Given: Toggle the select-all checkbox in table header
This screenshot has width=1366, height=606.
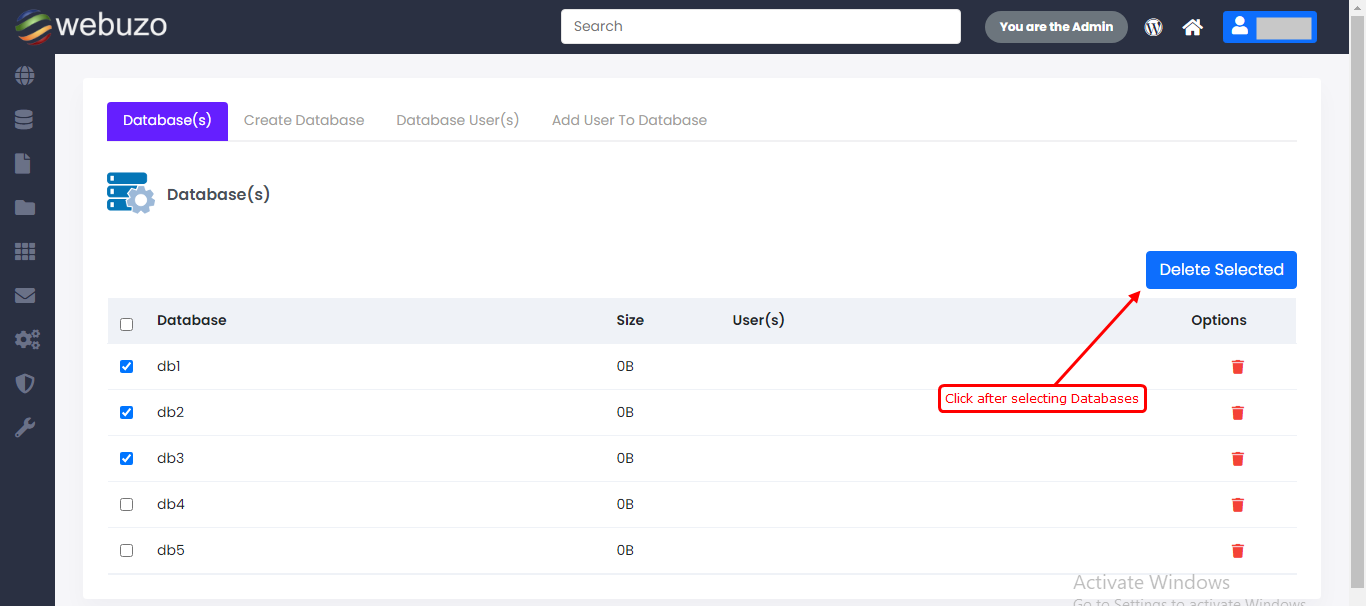Looking at the screenshot, I should 127,324.
